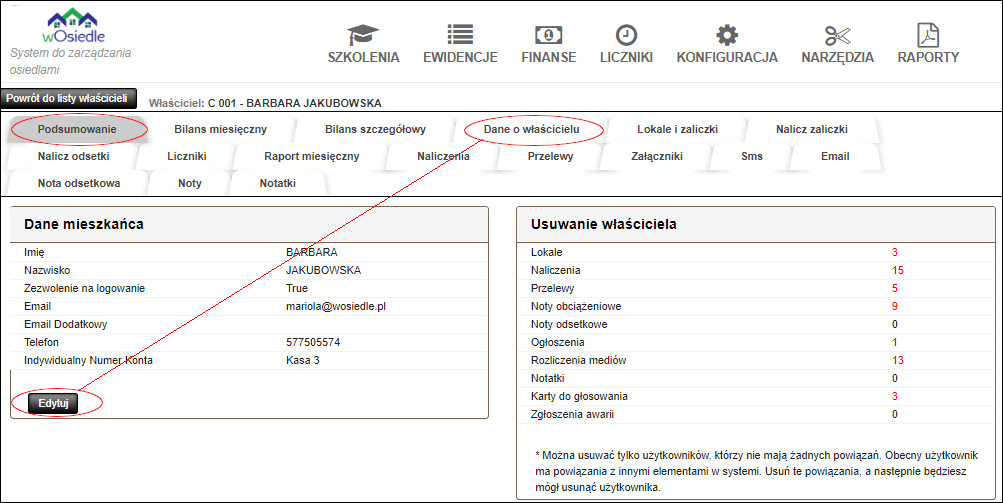The image size is (1003, 503).
Task: Open Notatki tab
Action: (x=277, y=183)
